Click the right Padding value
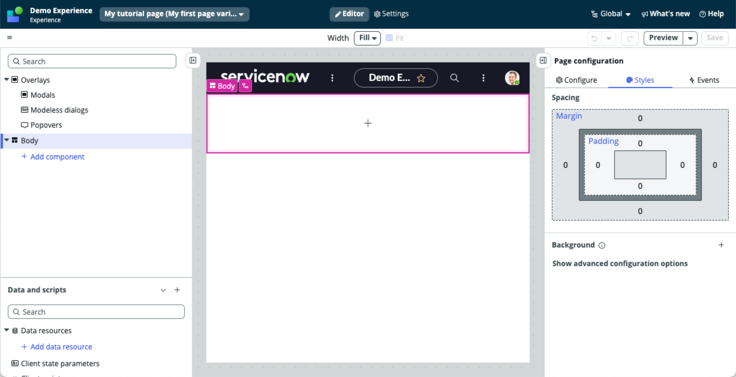 pyautogui.click(x=682, y=165)
